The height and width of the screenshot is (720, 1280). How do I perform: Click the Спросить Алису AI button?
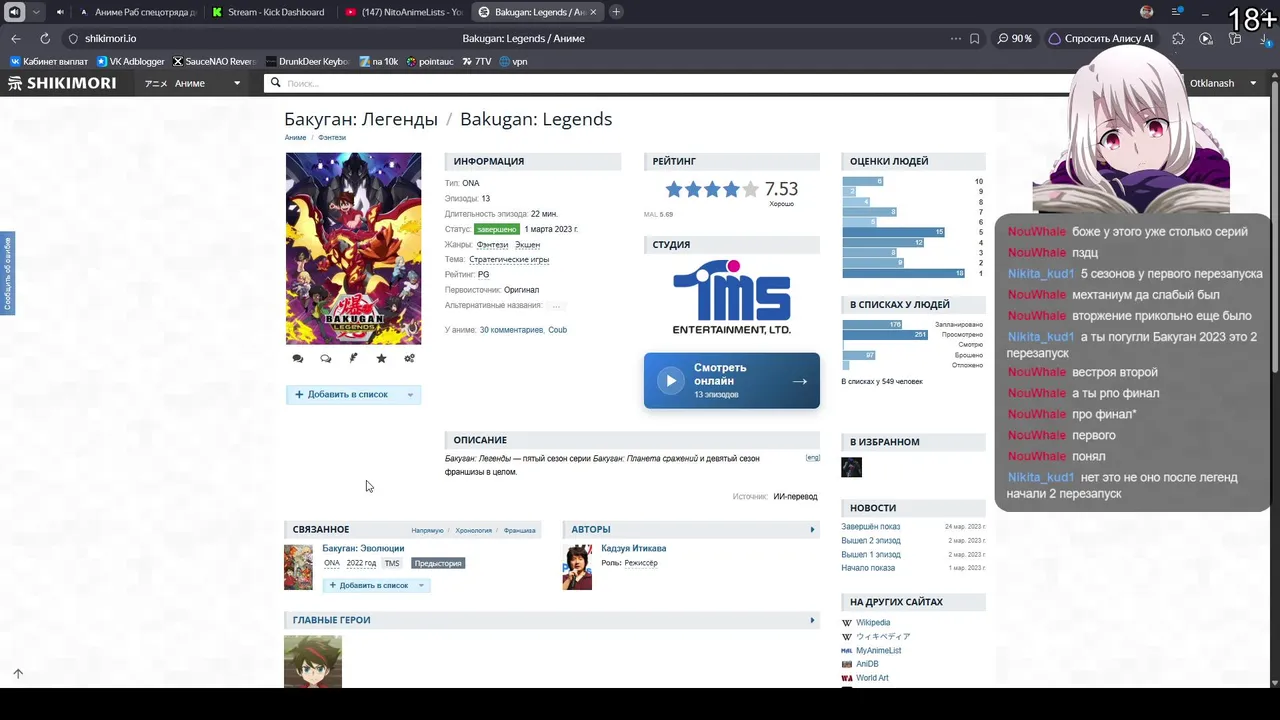click(1100, 39)
